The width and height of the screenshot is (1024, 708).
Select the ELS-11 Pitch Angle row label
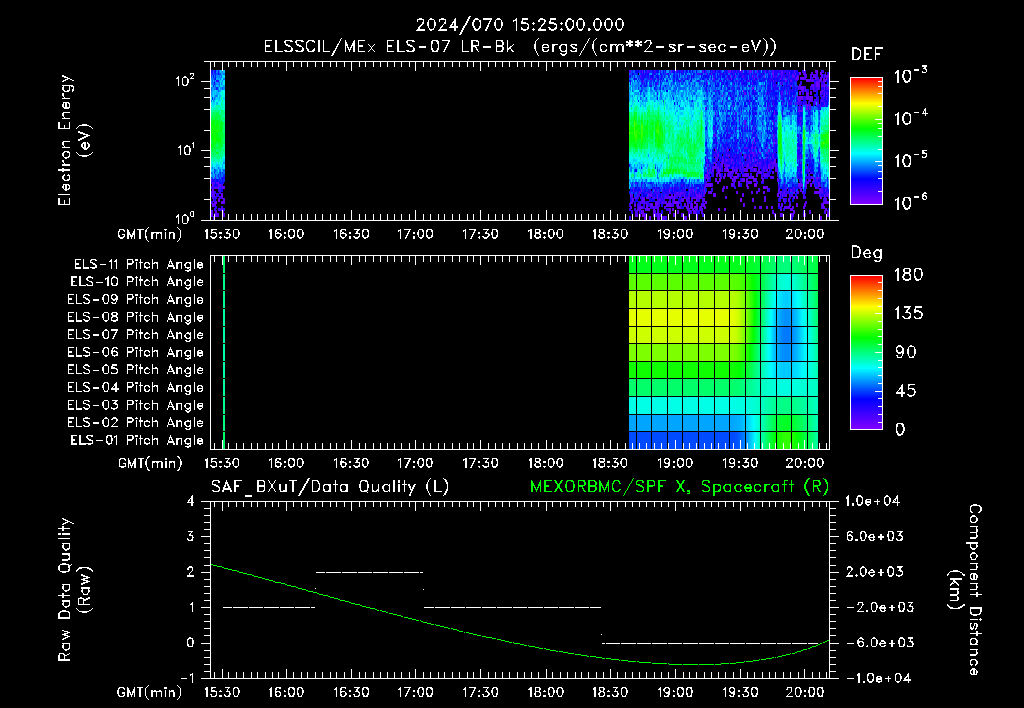point(138,265)
